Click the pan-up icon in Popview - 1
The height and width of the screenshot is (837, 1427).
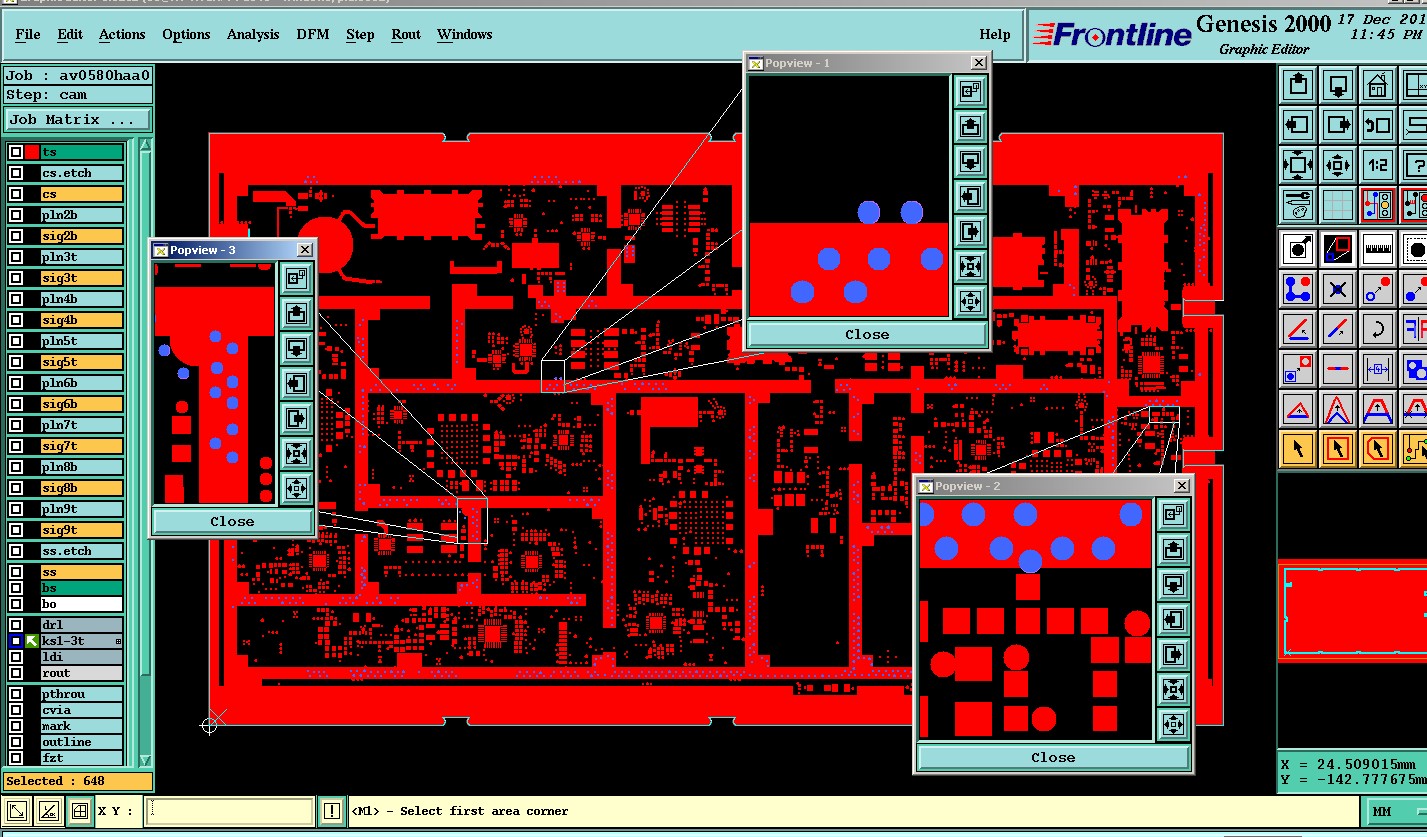click(x=970, y=127)
